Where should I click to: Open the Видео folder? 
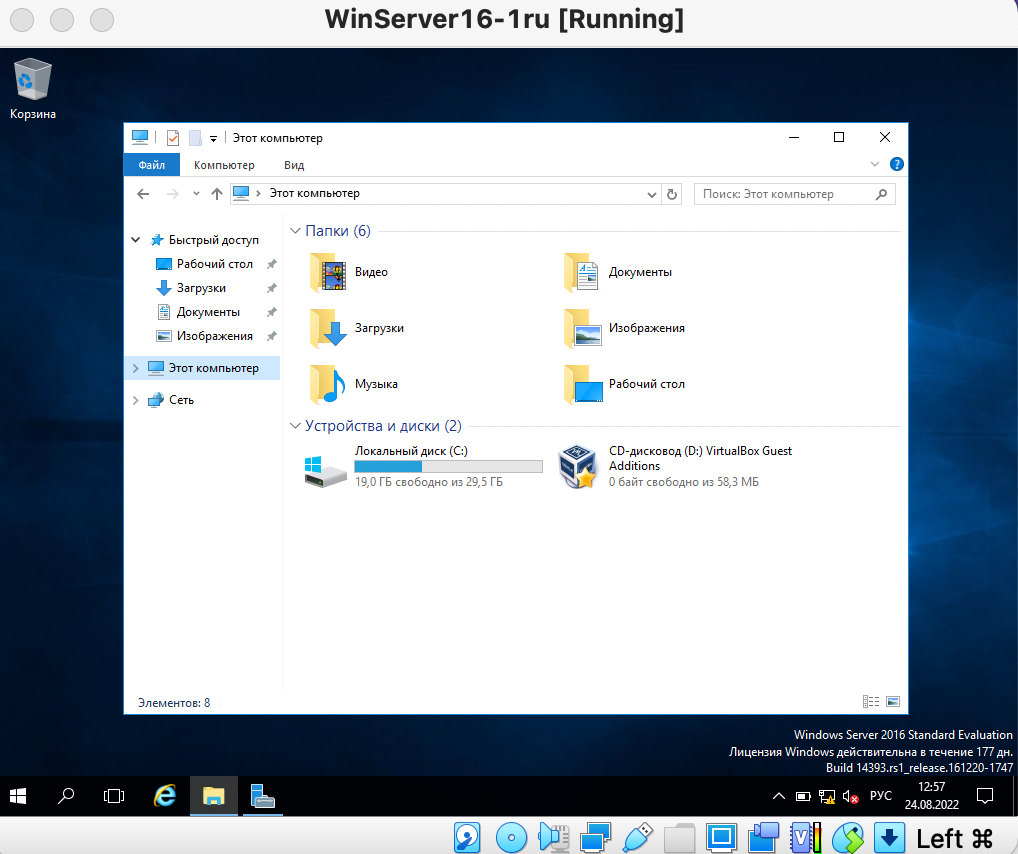click(x=349, y=272)
